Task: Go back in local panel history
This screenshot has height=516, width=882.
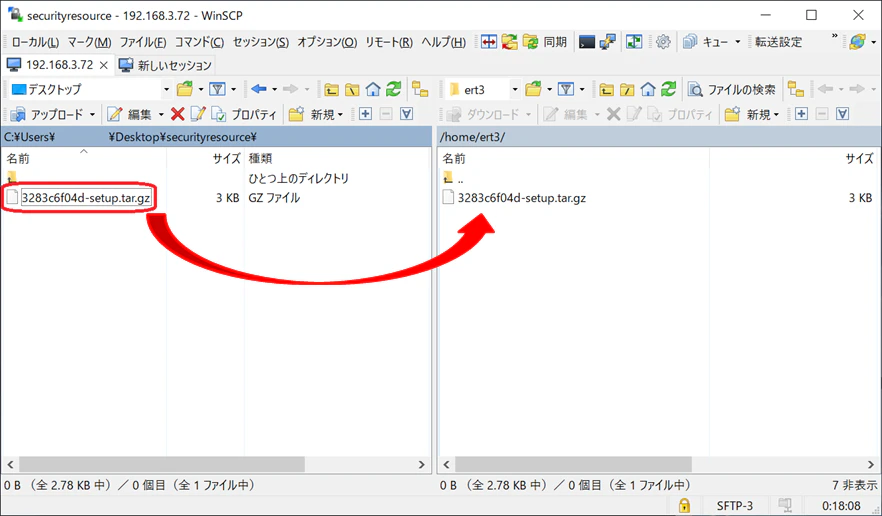Action: click(259, 89)
